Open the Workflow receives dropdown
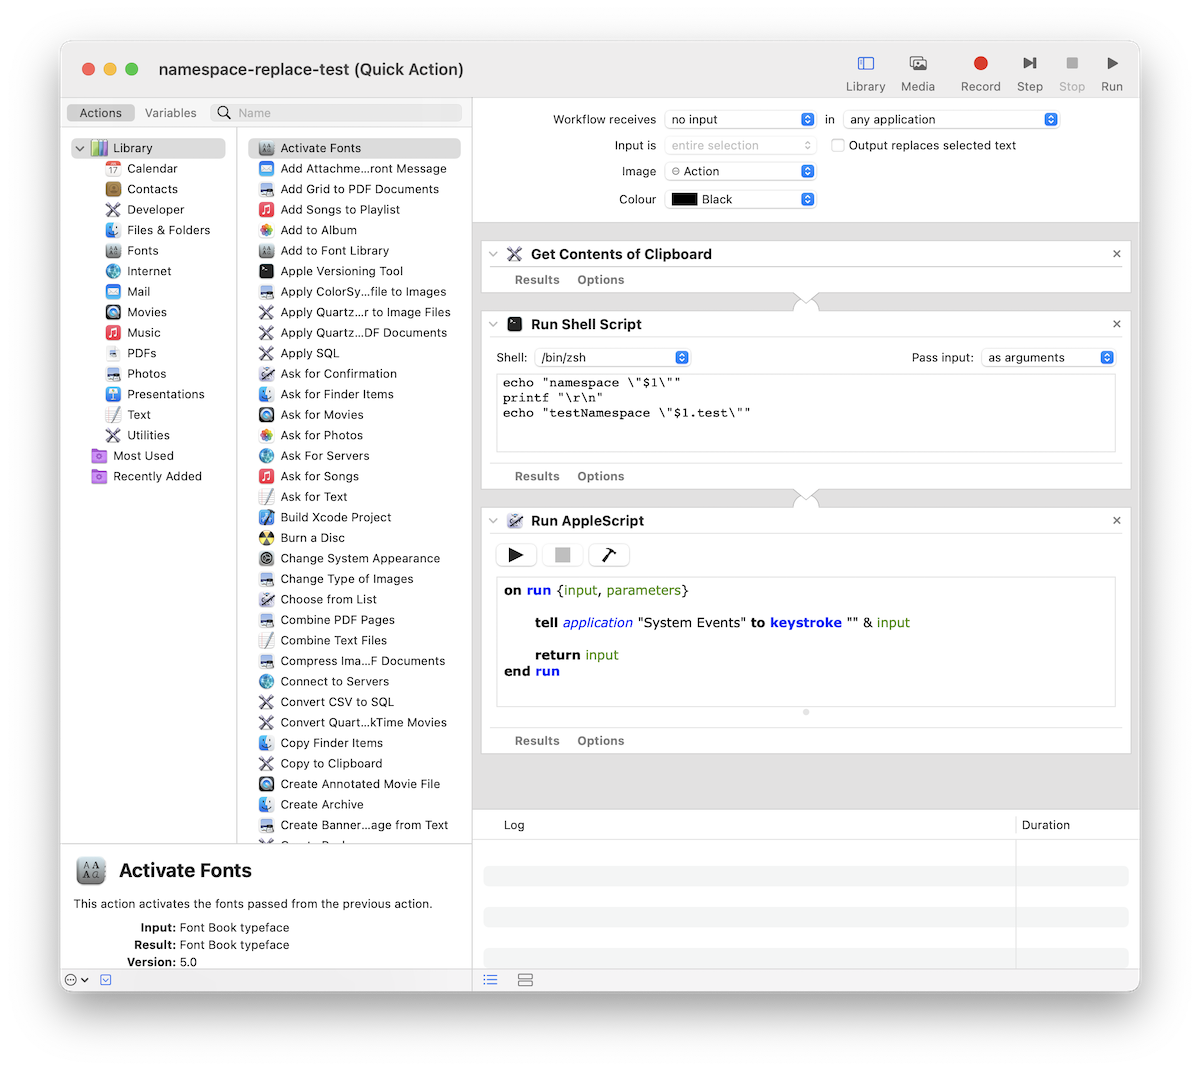1200x1071 pixels. coord(740,119)
